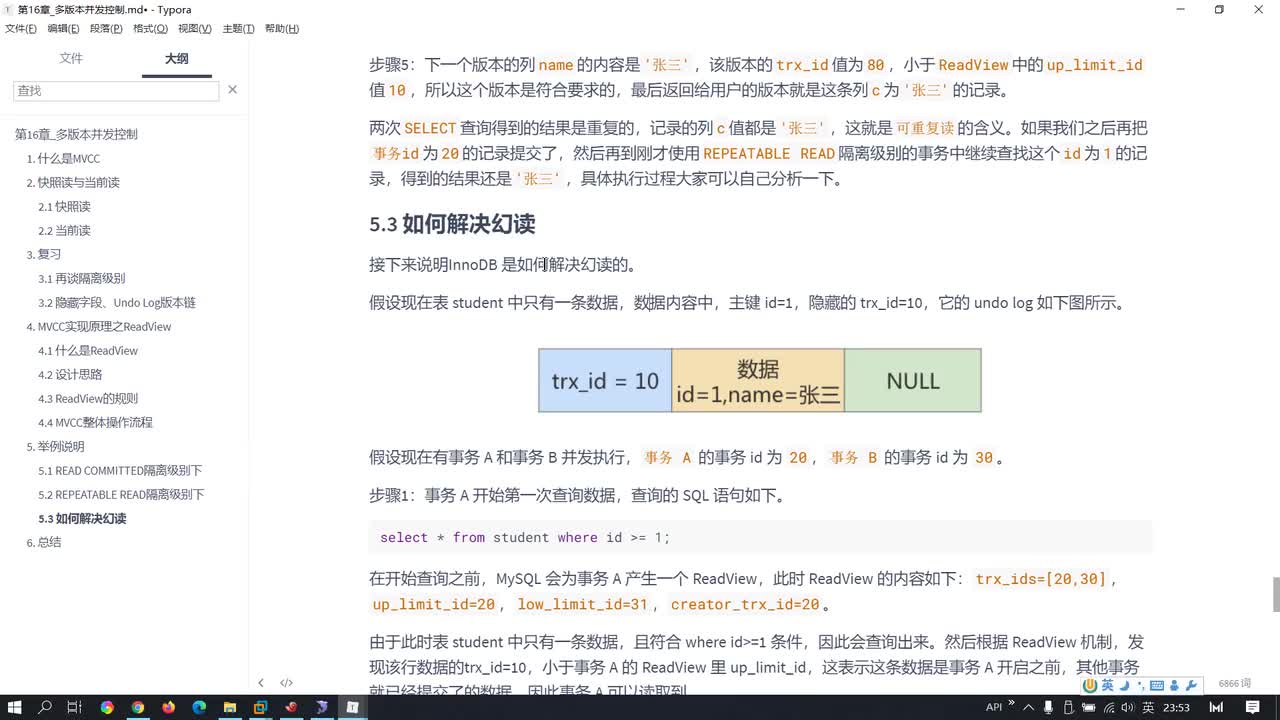The image size is (1280, 720).
Task: Open the Wi-Fi network tray icon
Action: coord(1109,707)
